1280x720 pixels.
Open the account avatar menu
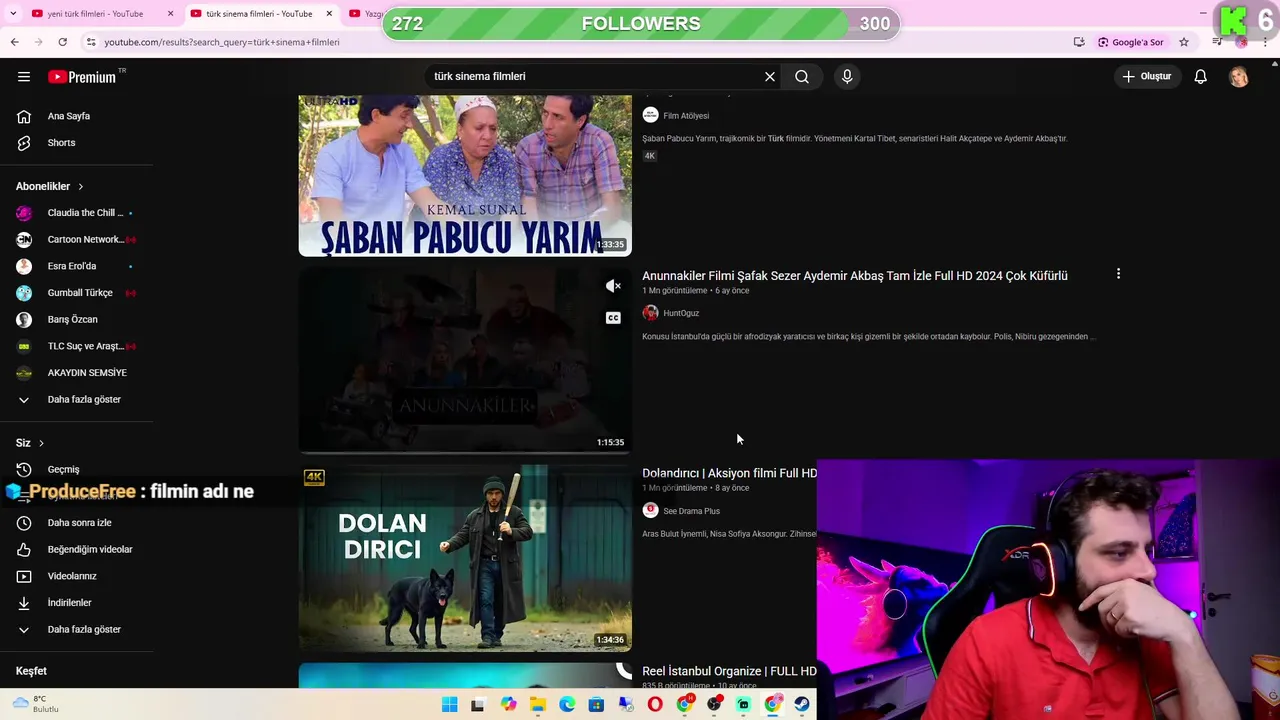click(x=1239, y=77)
